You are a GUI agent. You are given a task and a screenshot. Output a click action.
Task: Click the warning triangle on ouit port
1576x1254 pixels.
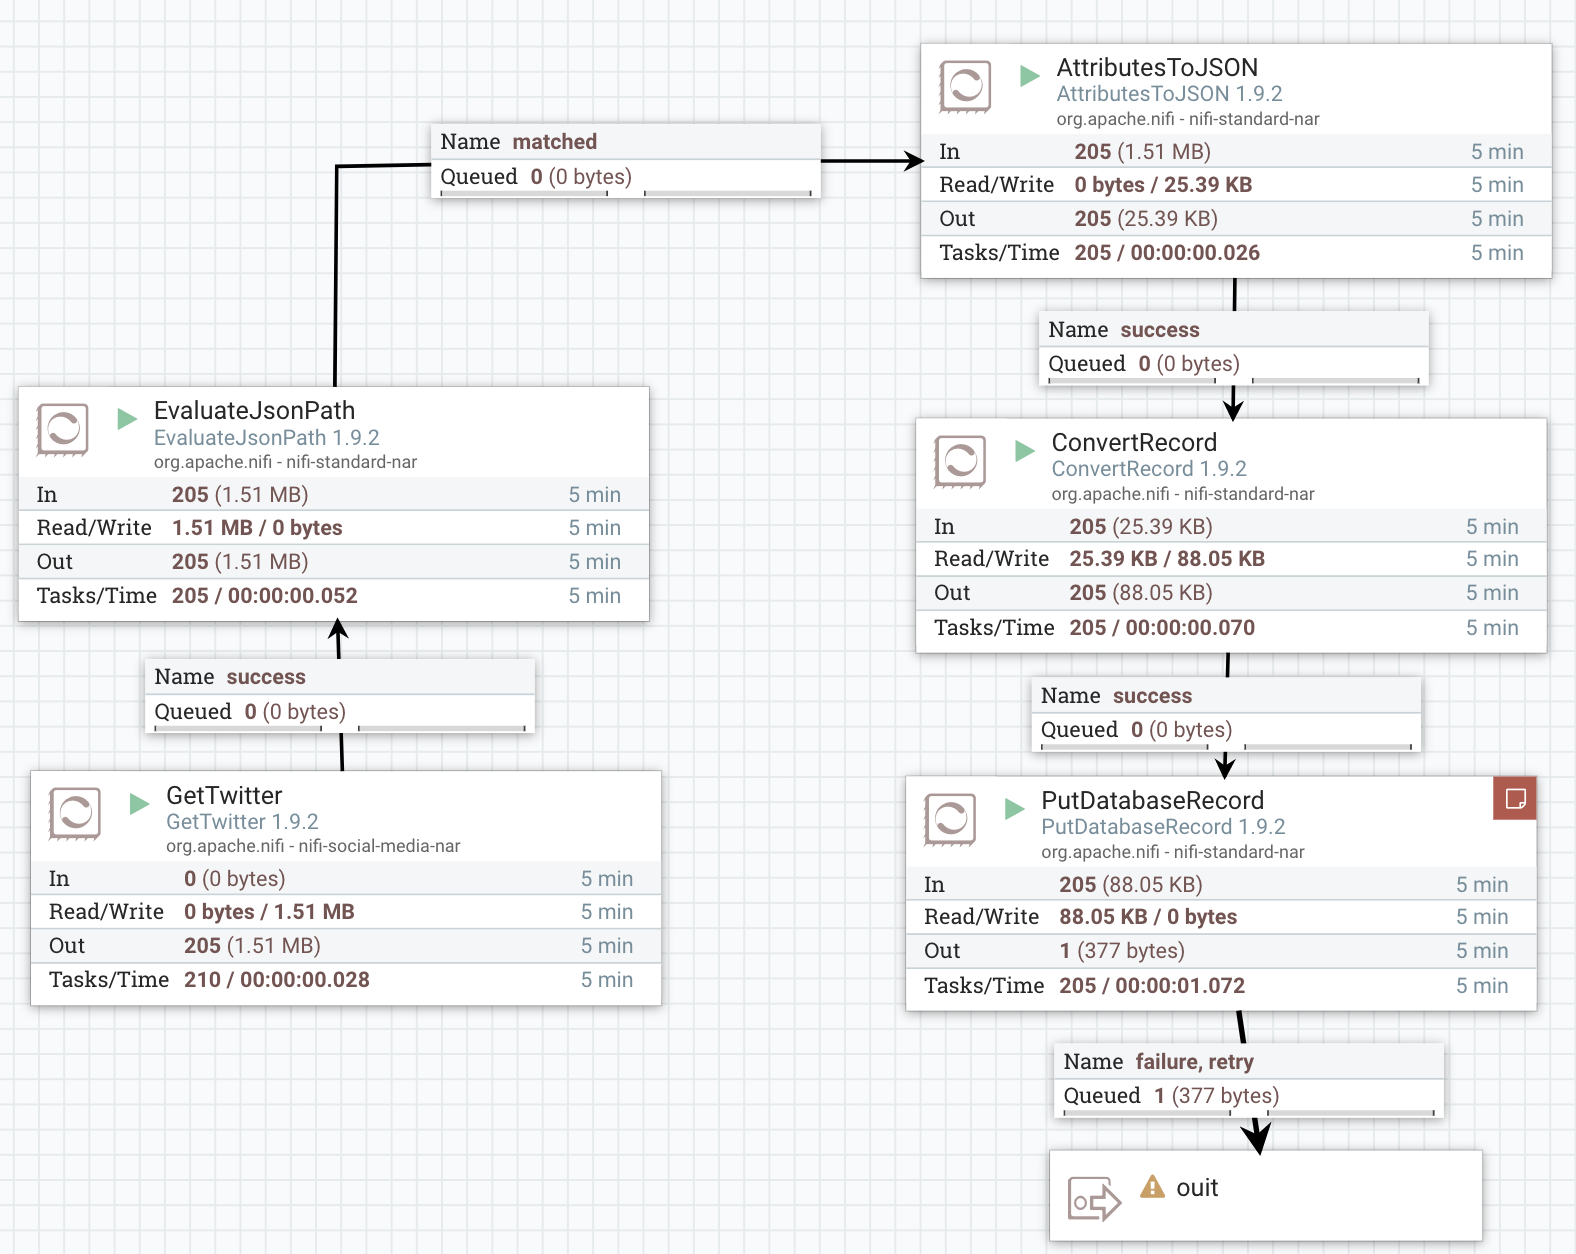tap(1153, 1187)
